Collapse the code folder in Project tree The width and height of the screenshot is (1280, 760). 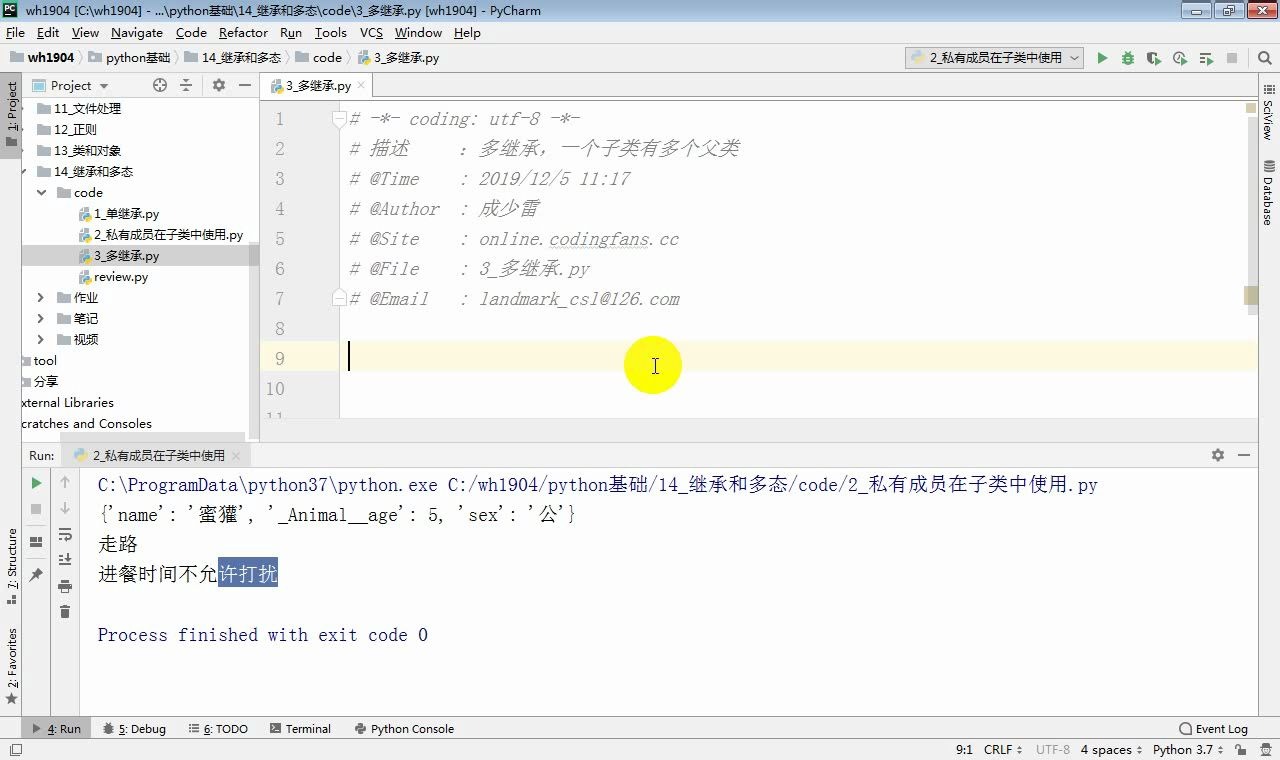[40, 192]
